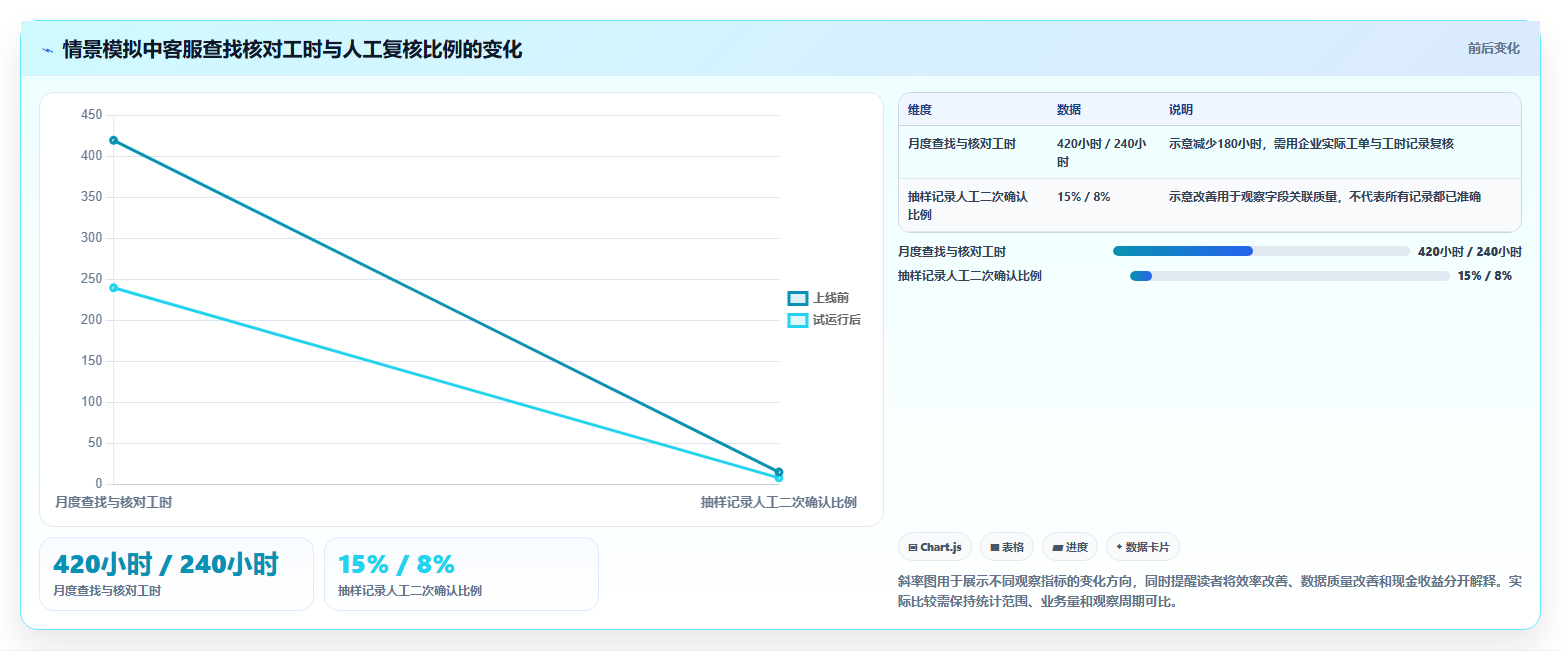Click y-axis tick label 100
This screenshot has height=651, width=1561.
point(91,402)
